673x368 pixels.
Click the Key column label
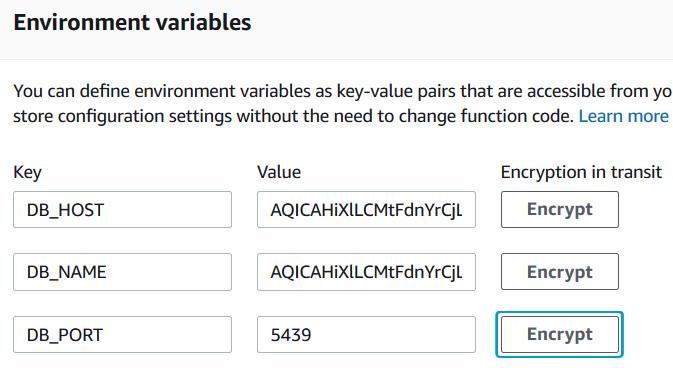tap(27, 172)
